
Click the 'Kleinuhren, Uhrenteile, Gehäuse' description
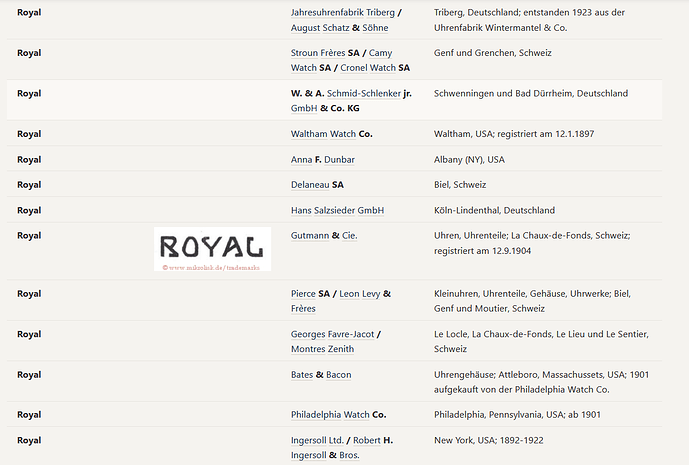tap(533, 301)
